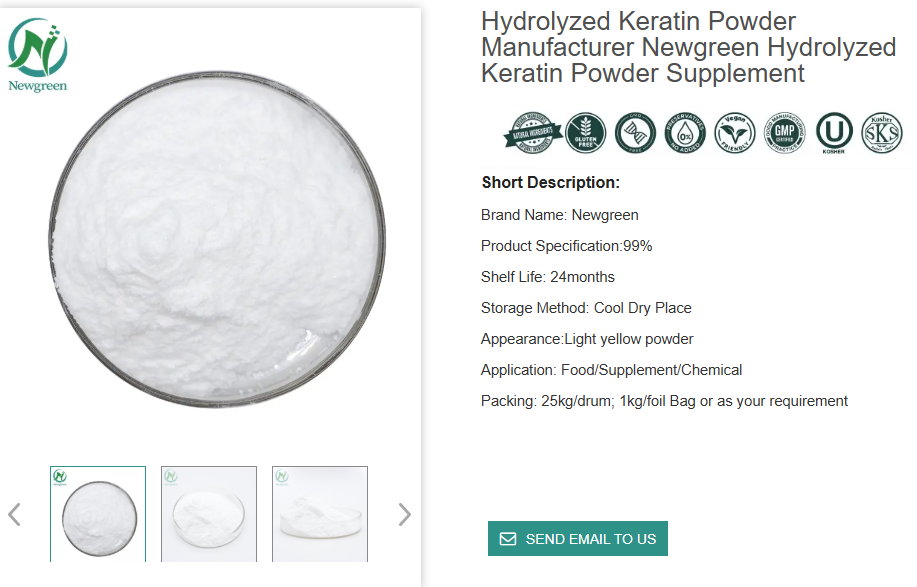
Task: Click the SKS Kosher badge
Action: 882,133
